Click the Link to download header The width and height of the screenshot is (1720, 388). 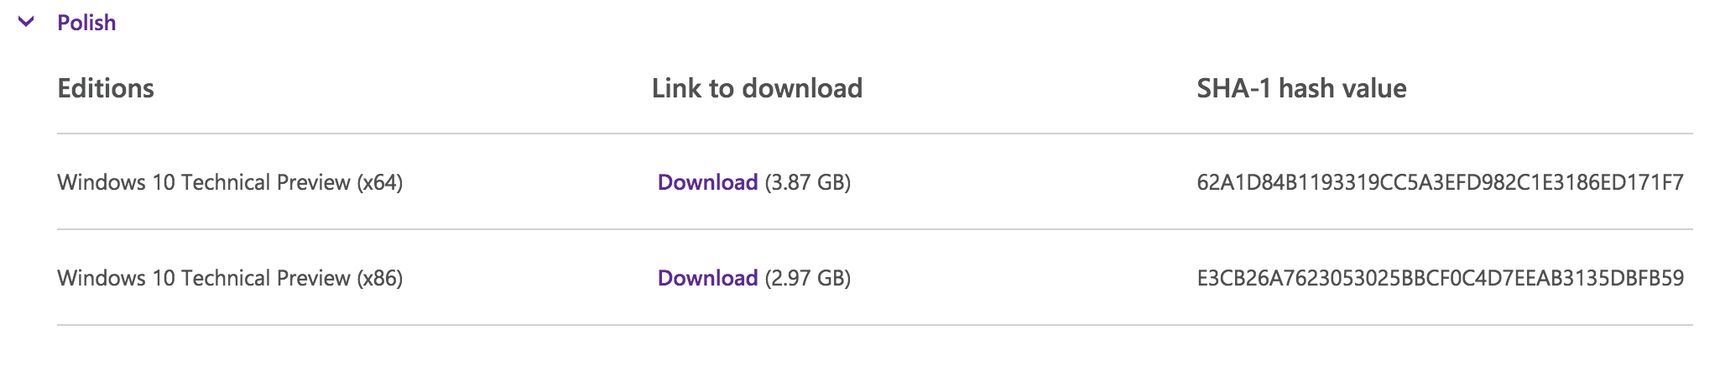click(757, 88)
